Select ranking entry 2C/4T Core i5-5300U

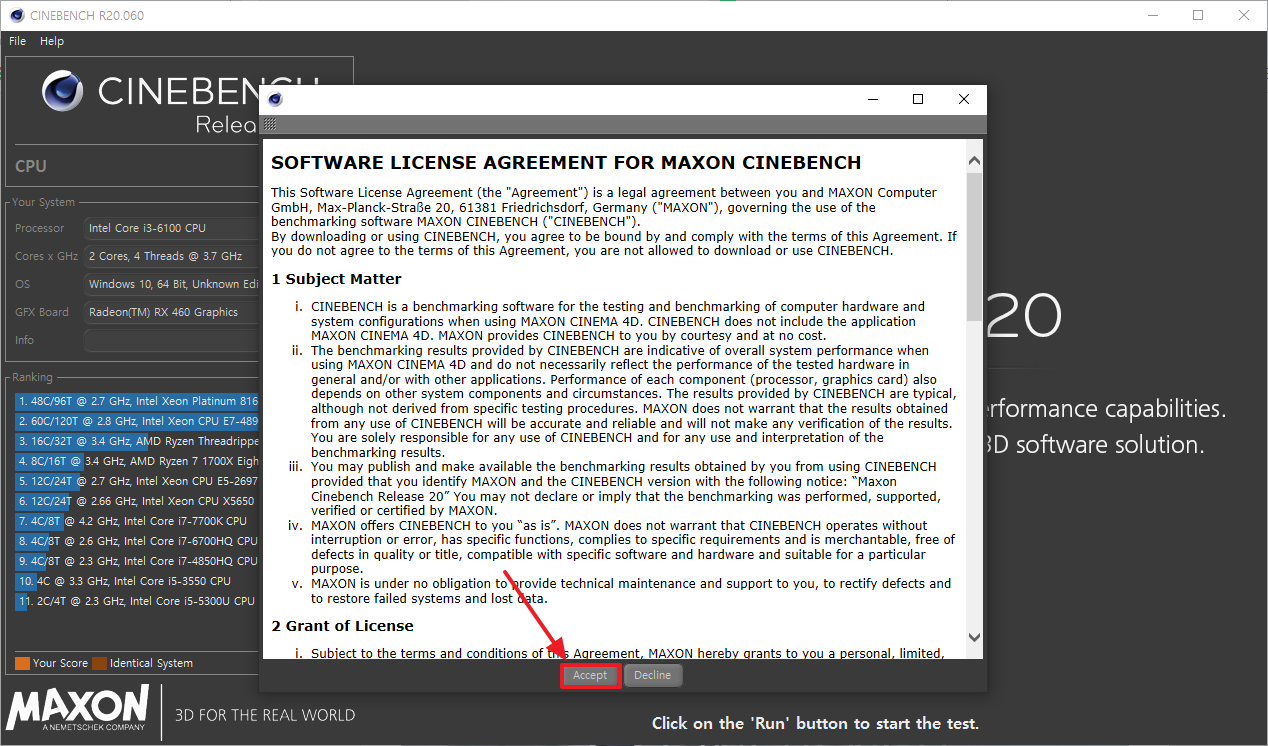click(137, 601)
